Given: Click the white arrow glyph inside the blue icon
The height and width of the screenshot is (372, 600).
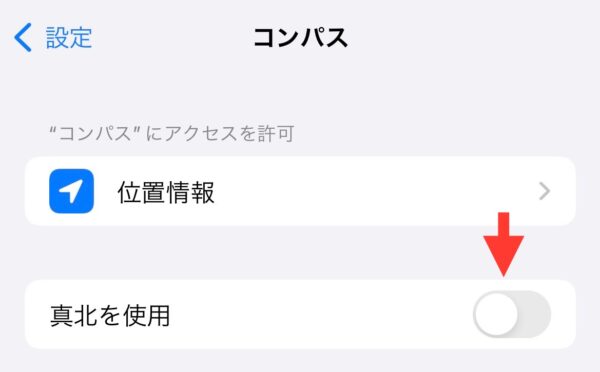Looking at the screenshot, I should tap(71, 191).
